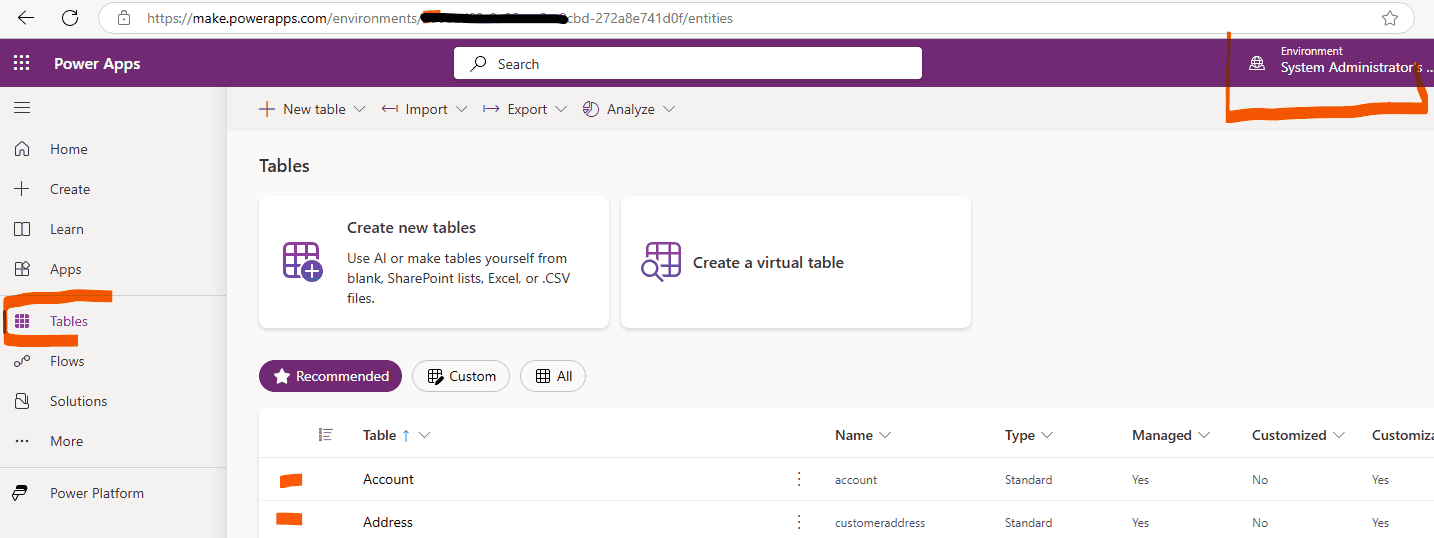
Task: Sort by the Managed column header
Action: click(x=1162, y=435)
